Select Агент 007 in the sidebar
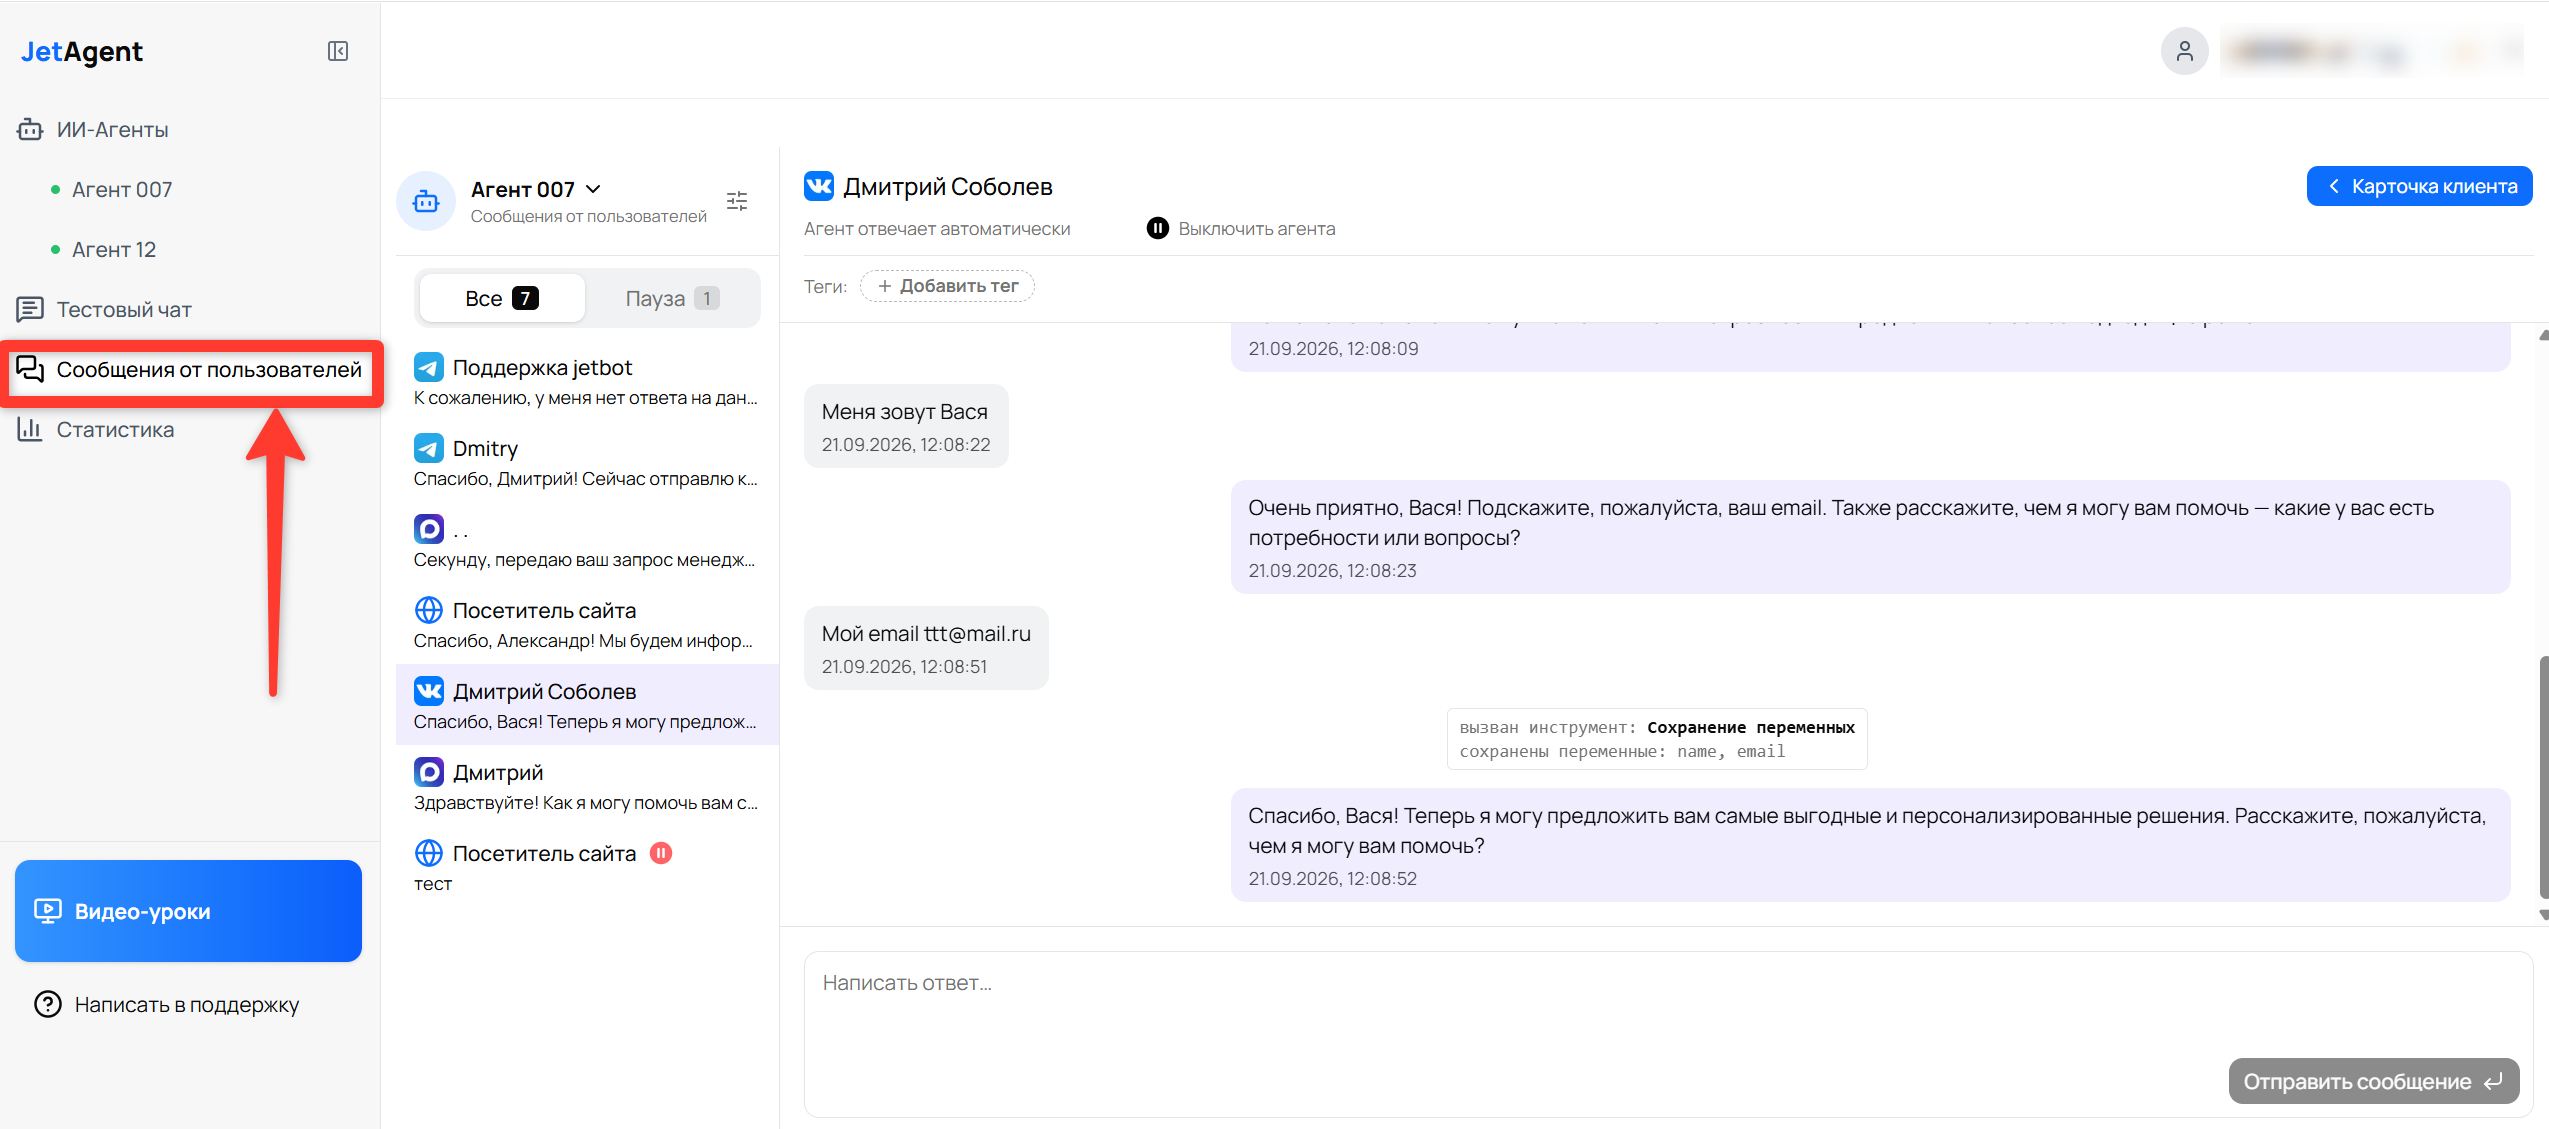 pyautogui.click(x=122, y=190)
